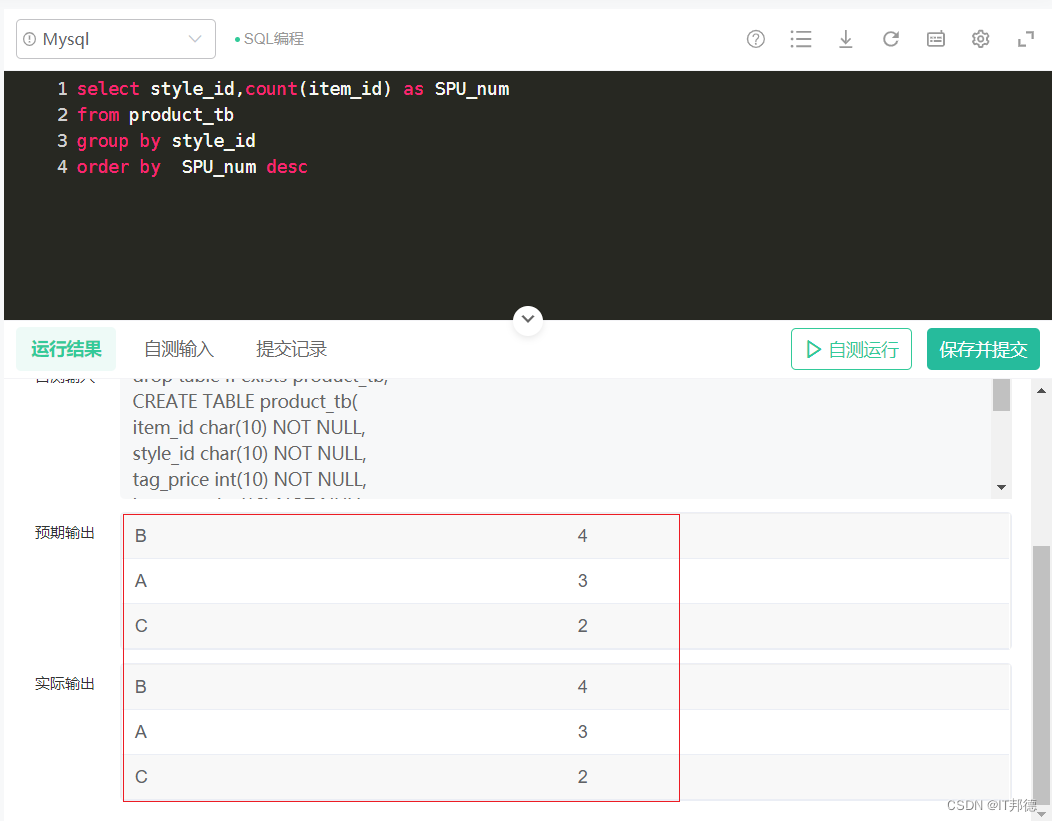Click row C in expected output

566,626
